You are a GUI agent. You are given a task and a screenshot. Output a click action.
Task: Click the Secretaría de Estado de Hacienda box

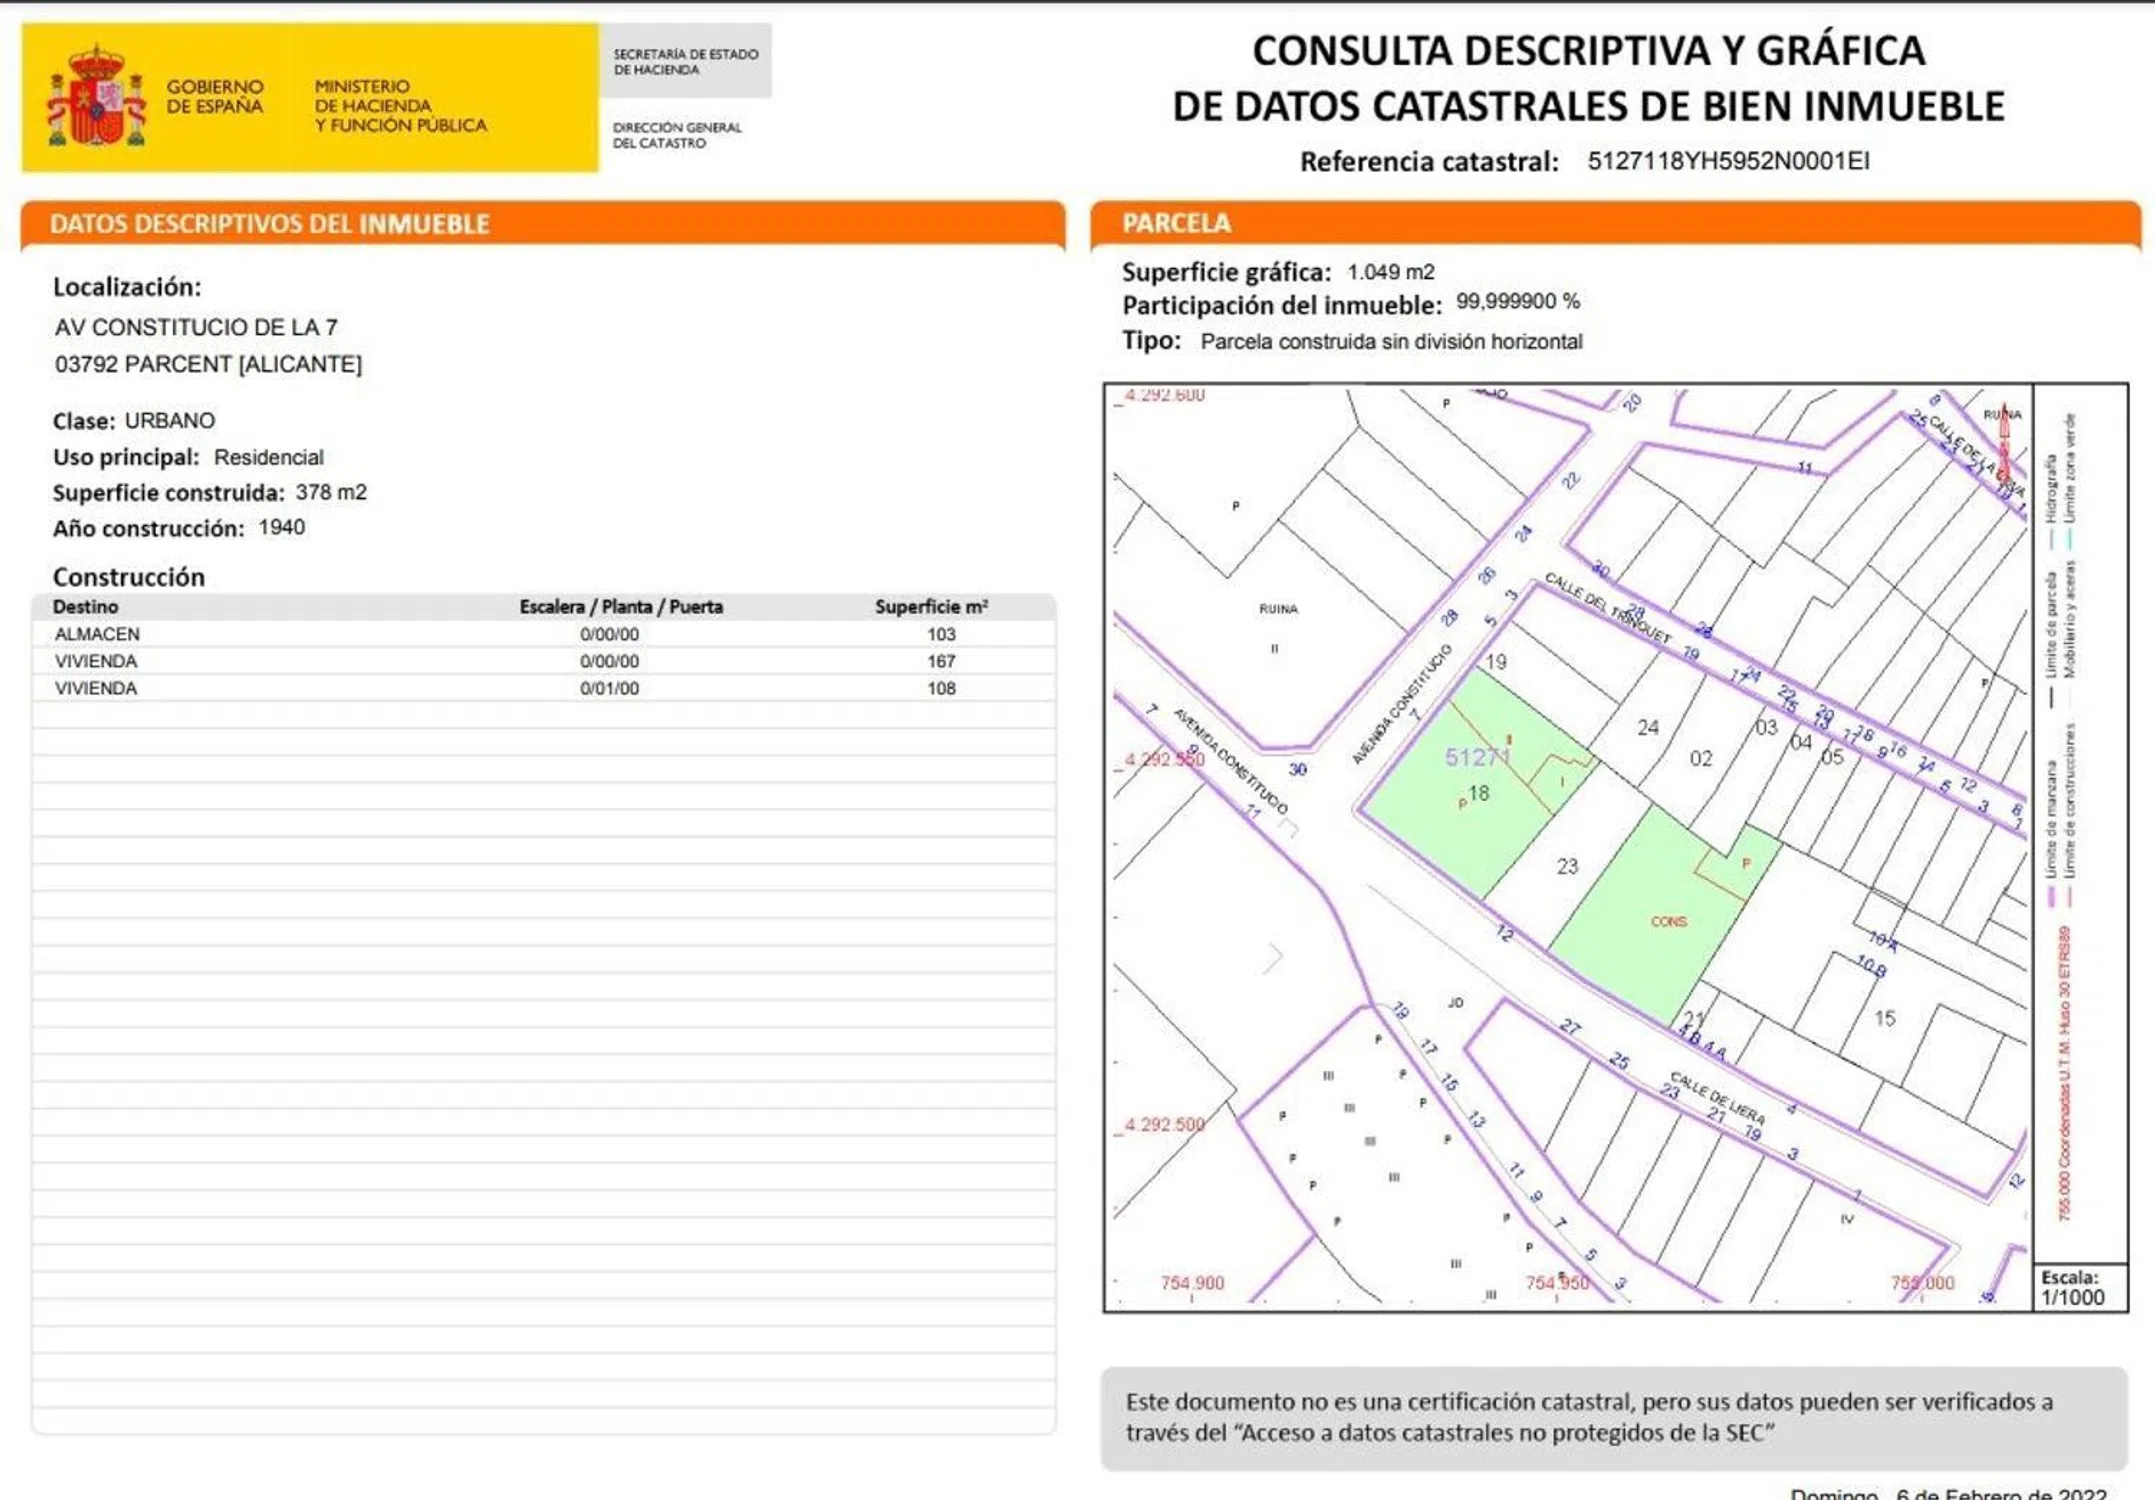pos(685,62)
